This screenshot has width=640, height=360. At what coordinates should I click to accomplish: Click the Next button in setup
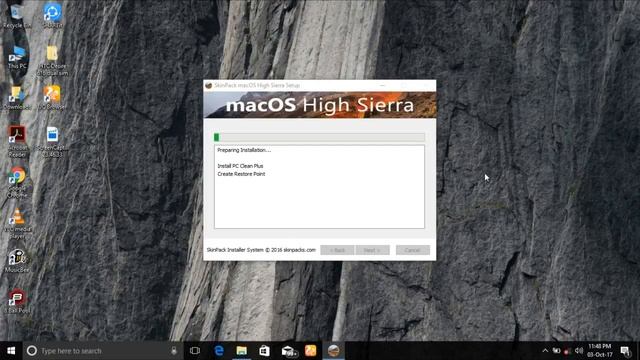[372, 250]
